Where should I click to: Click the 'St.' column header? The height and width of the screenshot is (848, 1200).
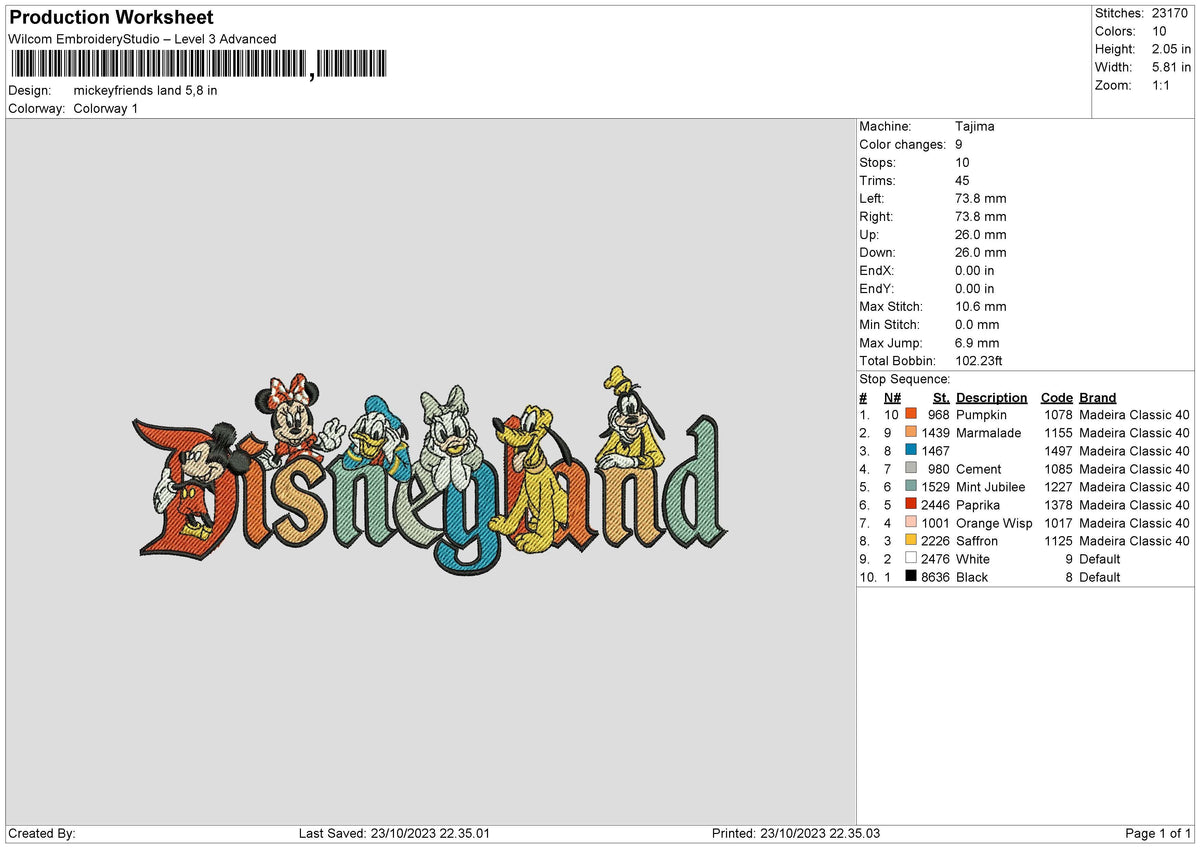(x=942, y=397)
